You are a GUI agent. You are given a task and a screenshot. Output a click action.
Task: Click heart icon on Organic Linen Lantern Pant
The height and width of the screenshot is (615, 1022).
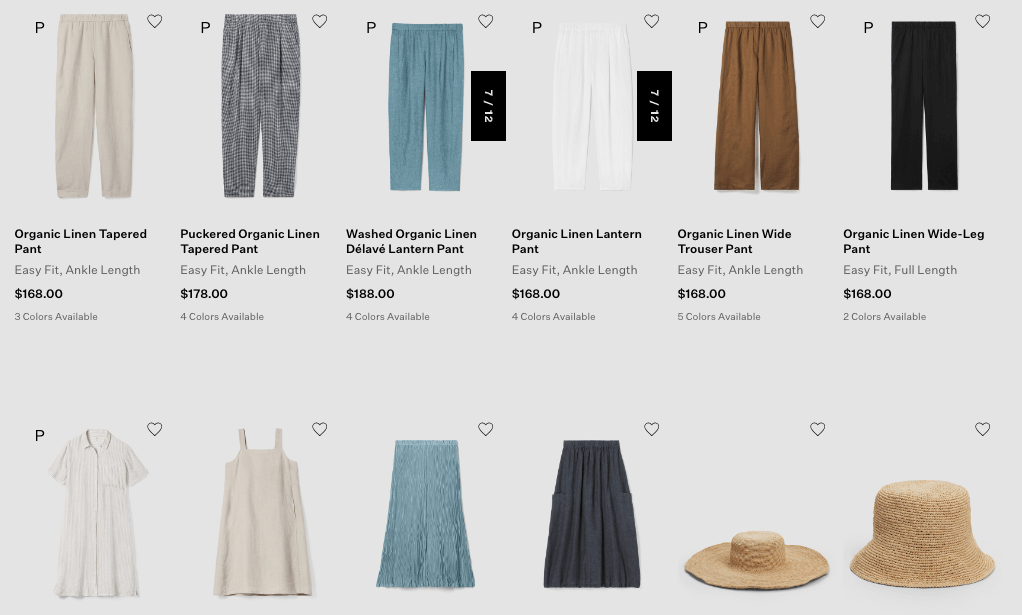pyautogui.click(x=651, y=21)
